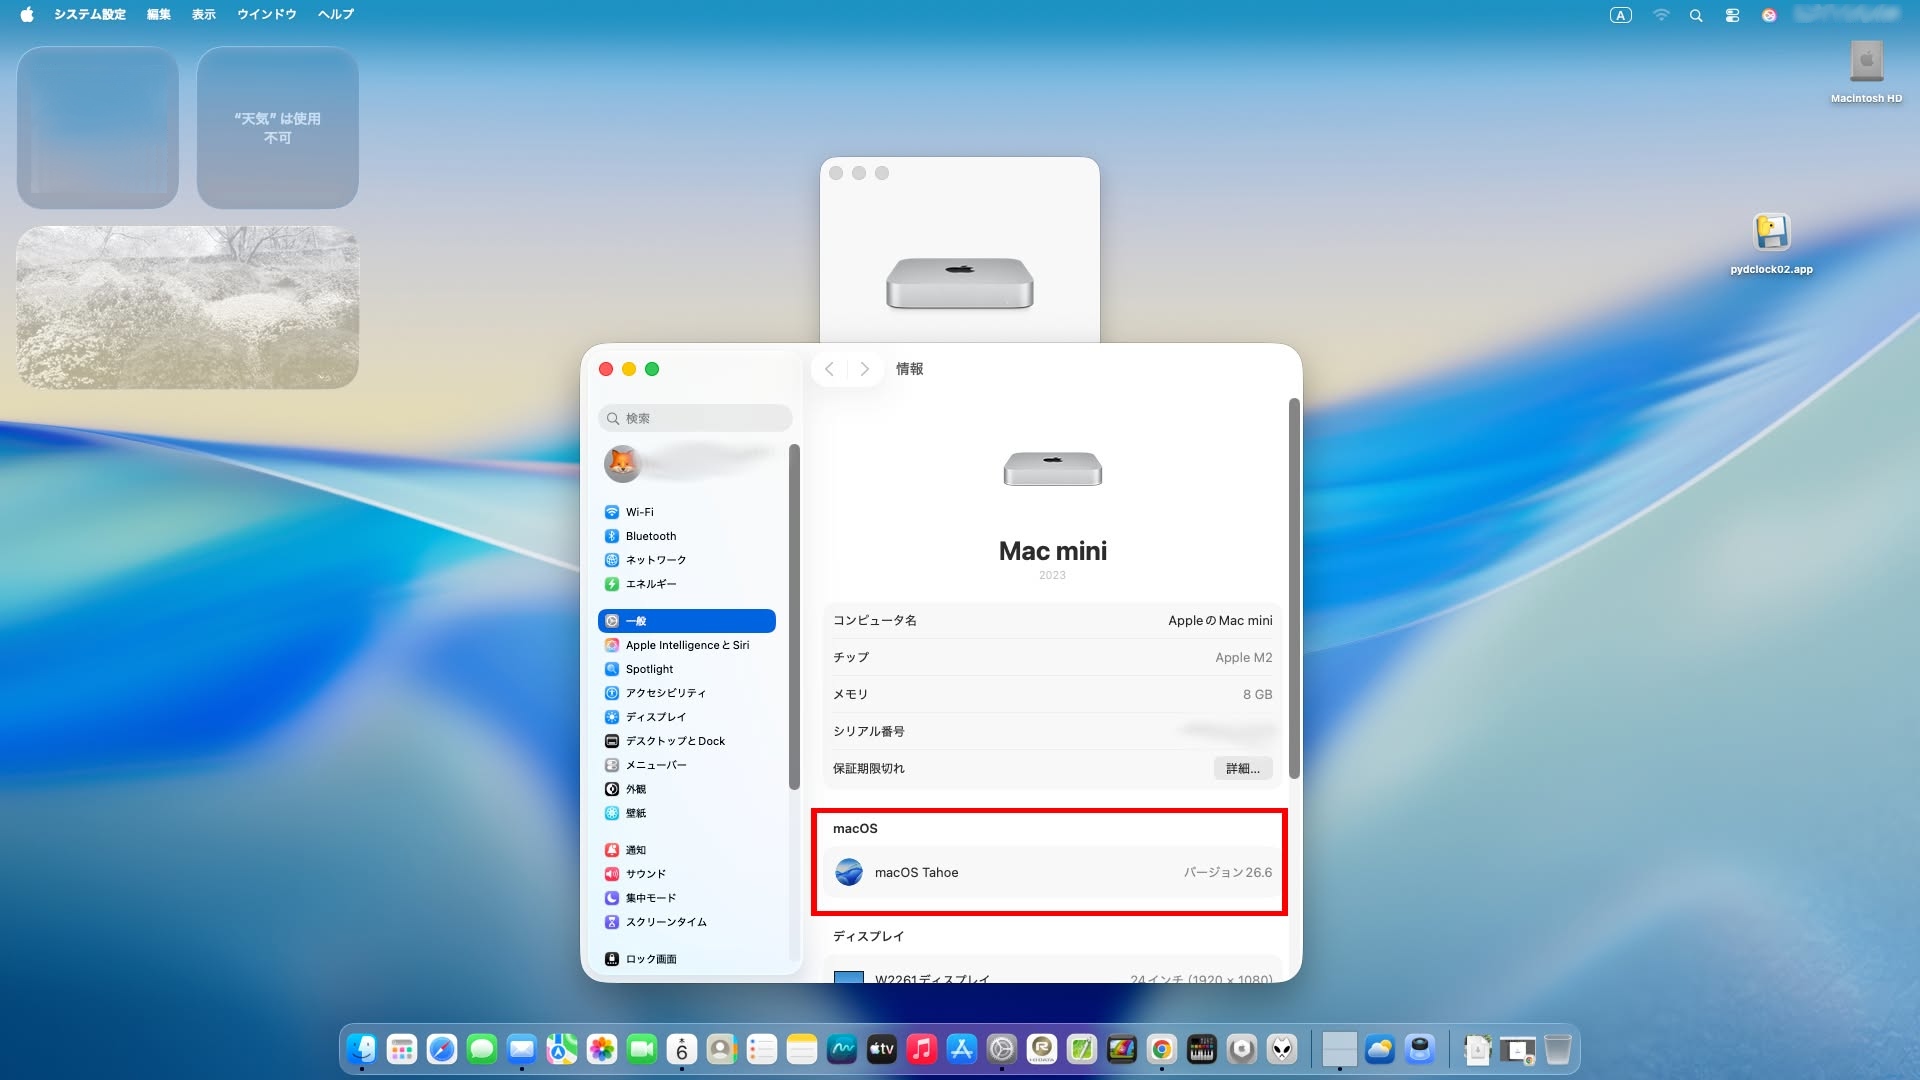Open Music from the Dock
The height and width of the screenshot is (1080, 1920).
(x=922, y=1049)
